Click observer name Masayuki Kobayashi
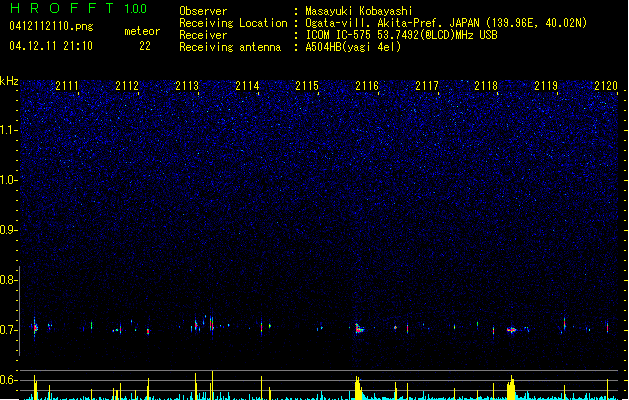 coord(359,11)
